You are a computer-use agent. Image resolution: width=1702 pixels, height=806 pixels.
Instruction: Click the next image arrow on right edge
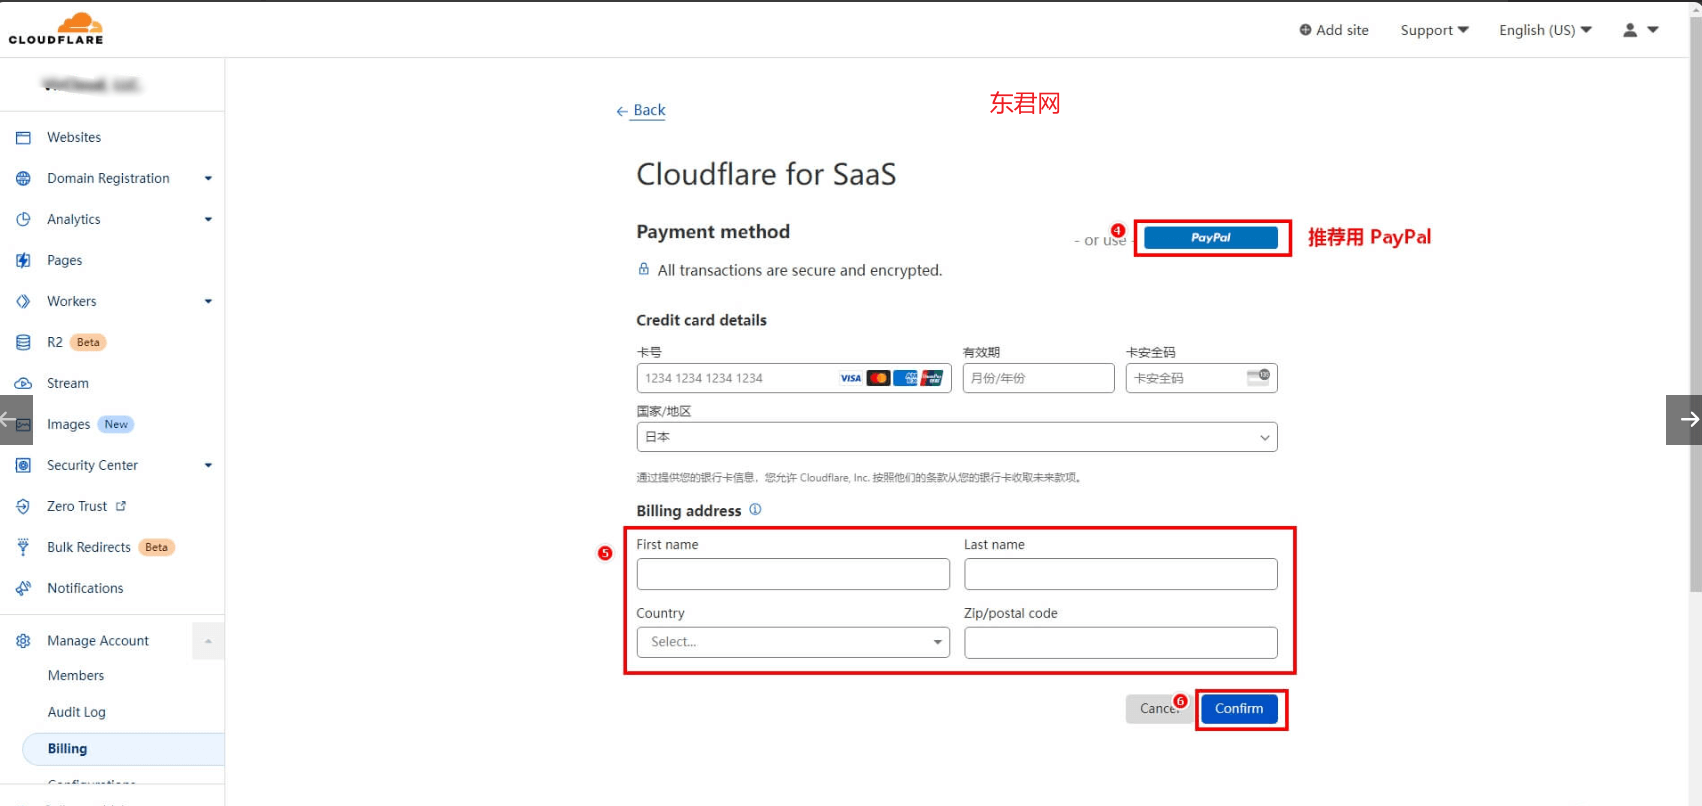point(1684,419)
